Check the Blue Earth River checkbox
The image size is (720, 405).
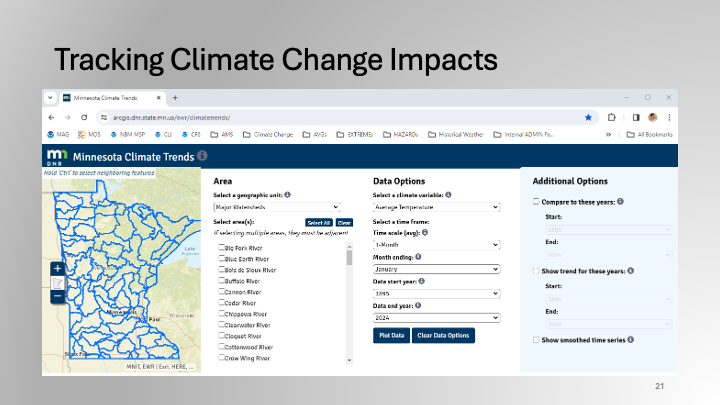pos(221,258)
